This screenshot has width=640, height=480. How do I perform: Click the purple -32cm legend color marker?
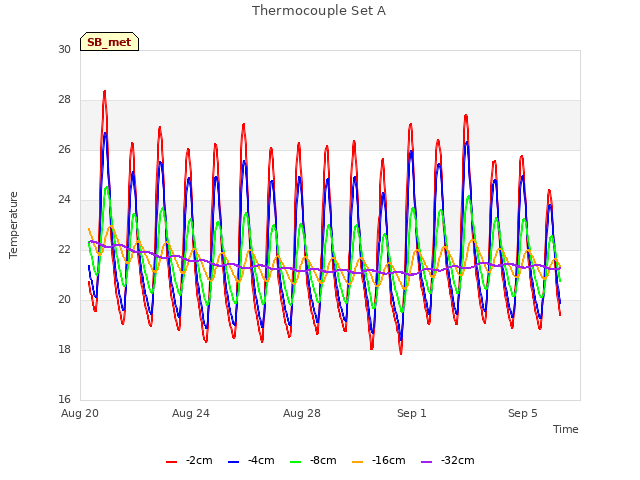tap(427, 462)
